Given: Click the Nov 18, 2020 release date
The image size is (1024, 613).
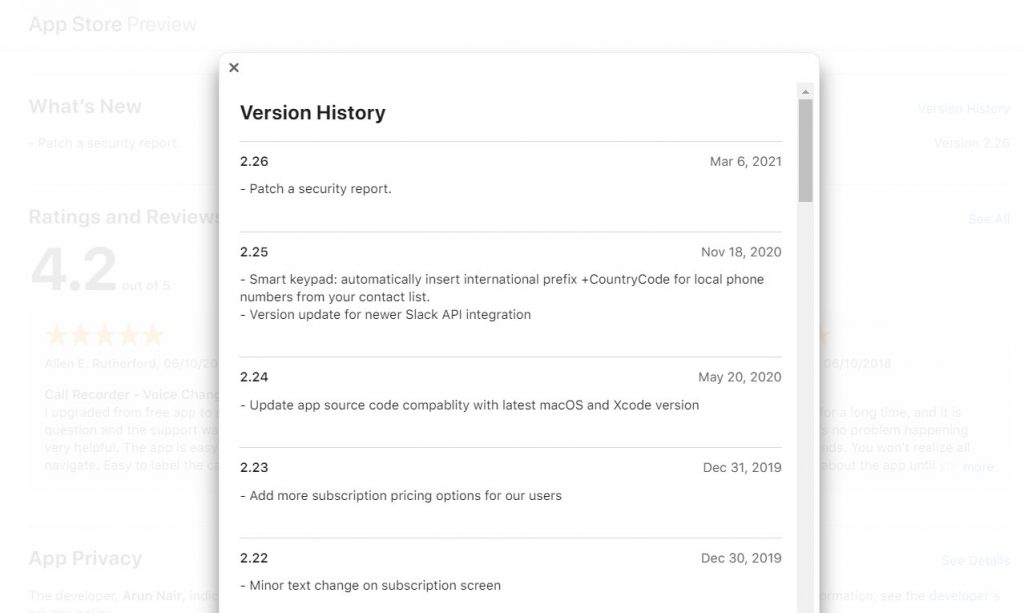Looking at the screenshot, I should coord(741,252).
